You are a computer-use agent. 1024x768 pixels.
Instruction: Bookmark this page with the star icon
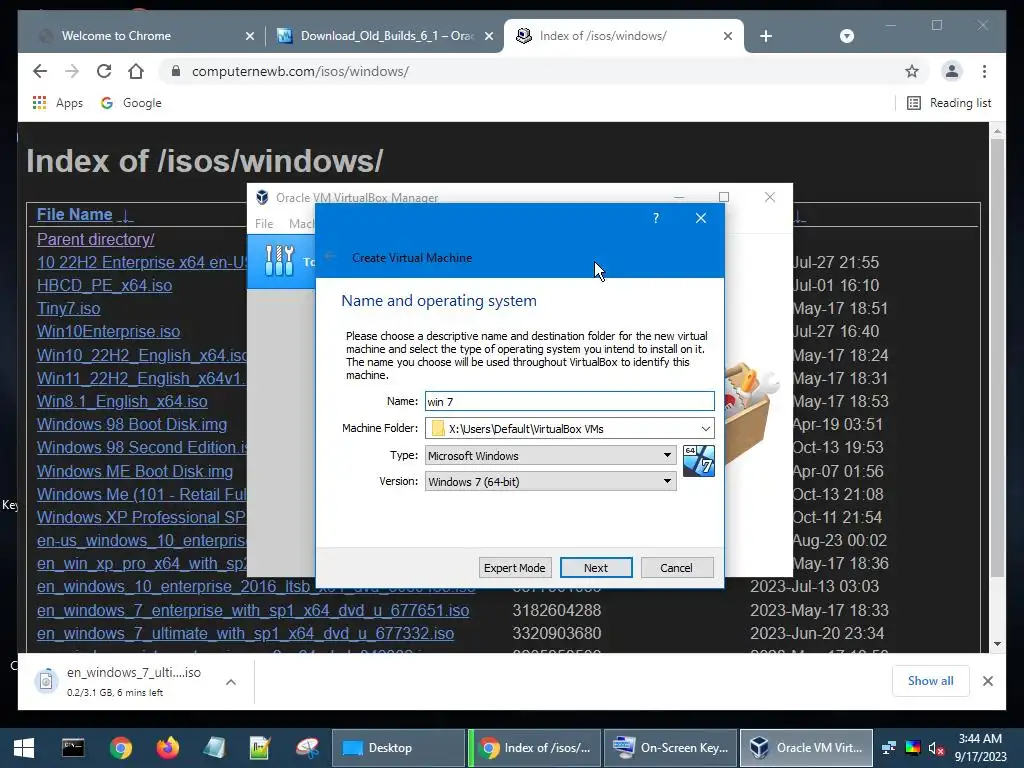coord(912,71)
